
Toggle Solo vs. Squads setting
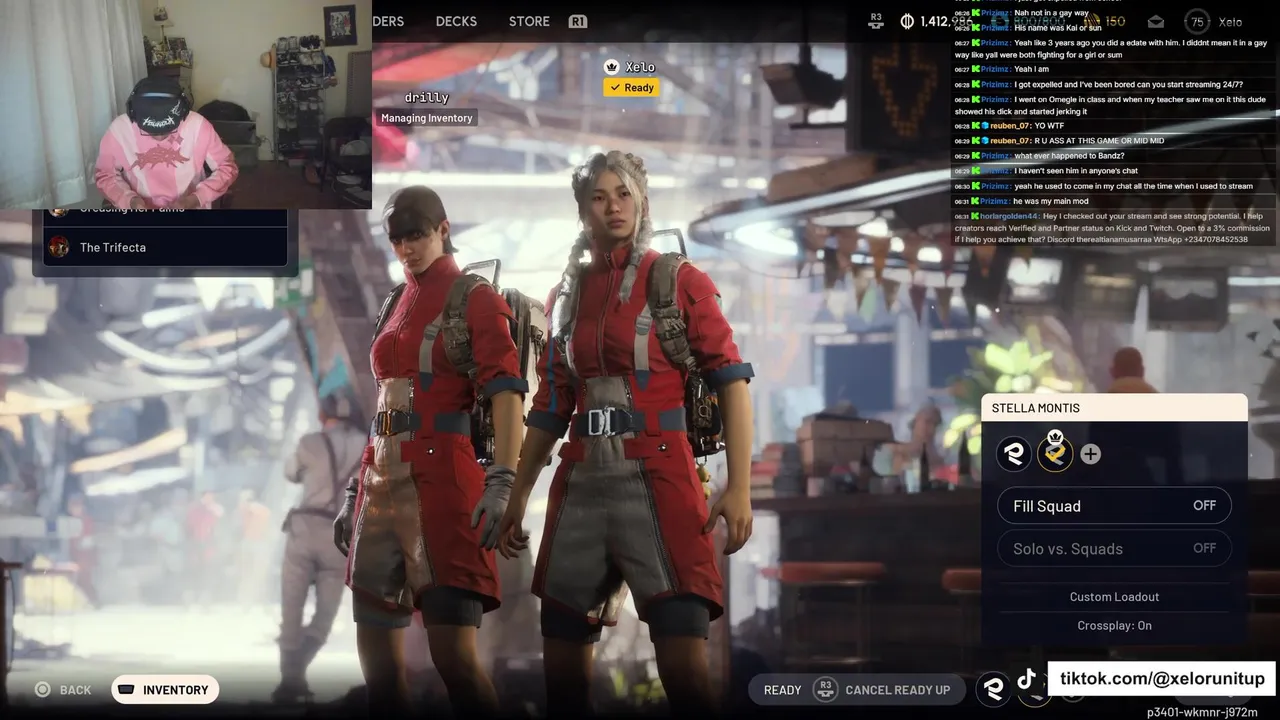click(x=1114, y=548)
